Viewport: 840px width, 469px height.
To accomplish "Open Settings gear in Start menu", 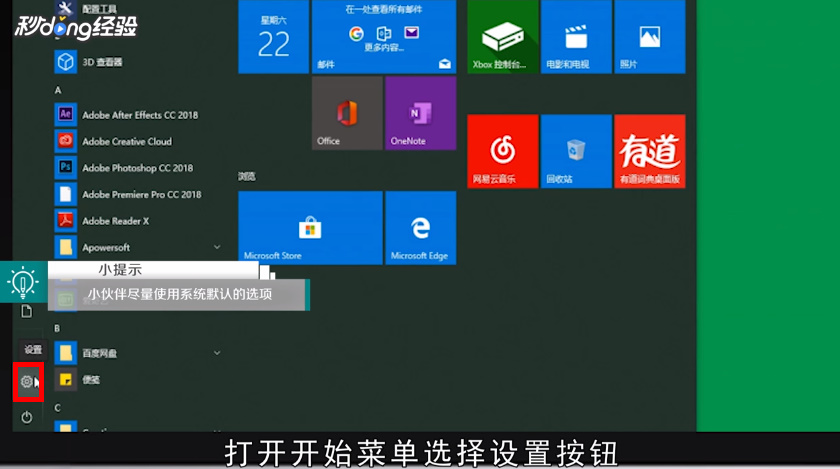I will (27, 382).
